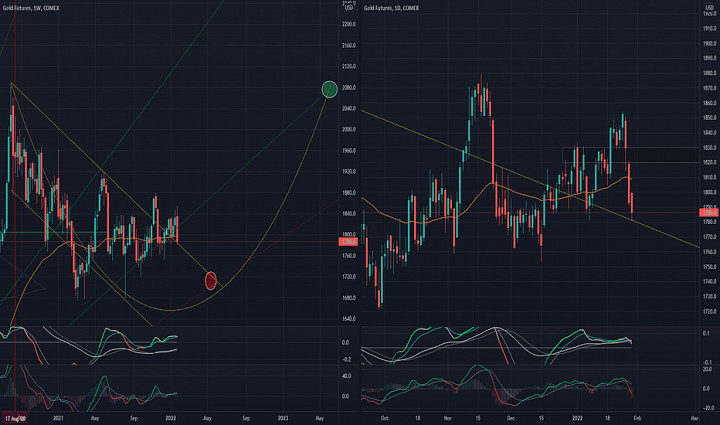720x425 pixels.
Task: Click the red current price tag on weekly chart
Action: click(x=348, y=242)
